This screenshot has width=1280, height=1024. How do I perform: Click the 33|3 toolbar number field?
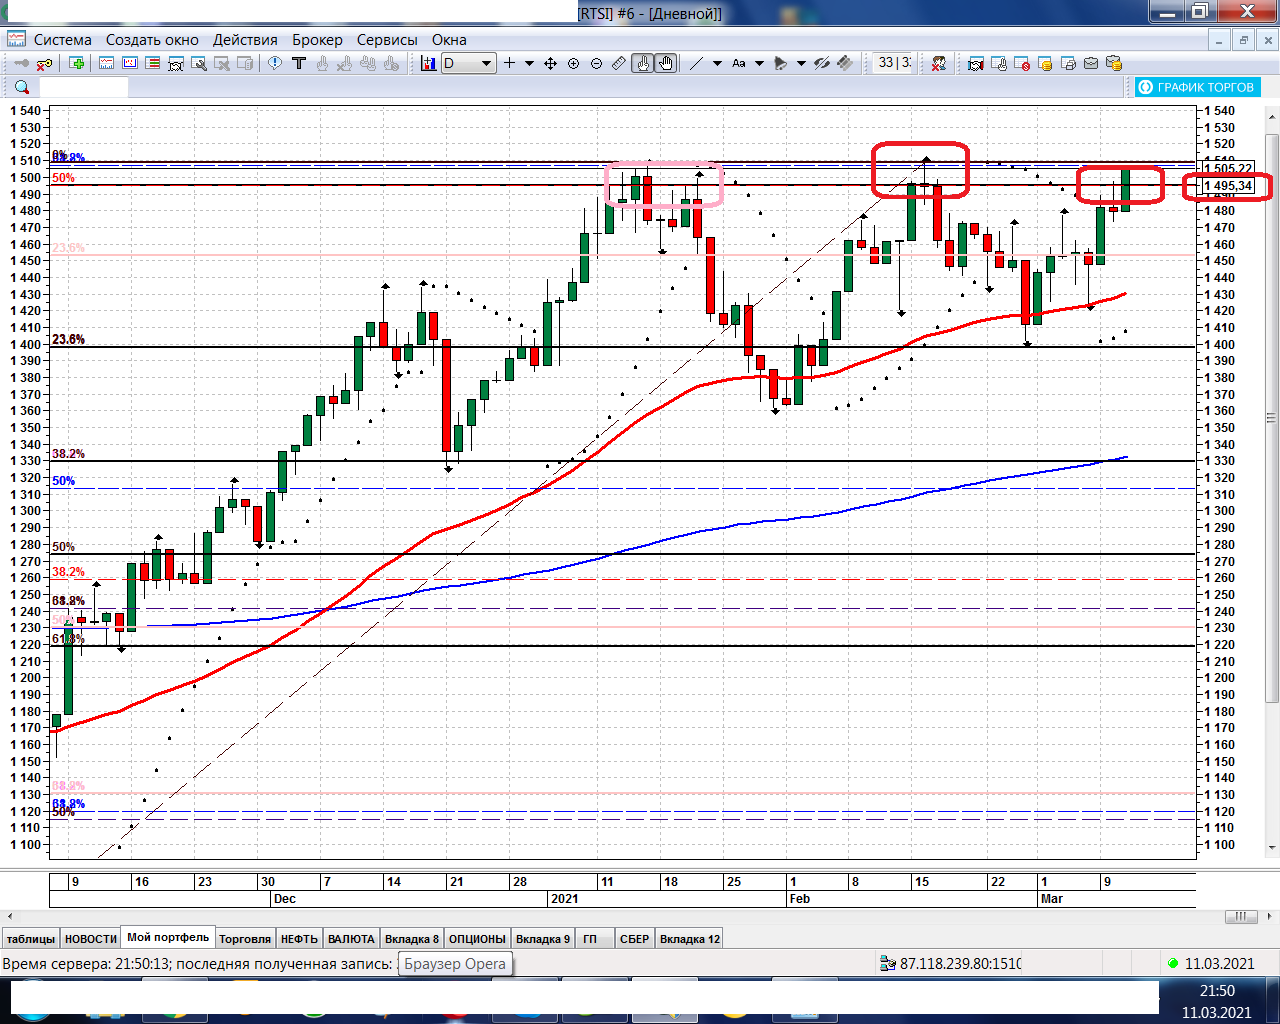point(893,63)
